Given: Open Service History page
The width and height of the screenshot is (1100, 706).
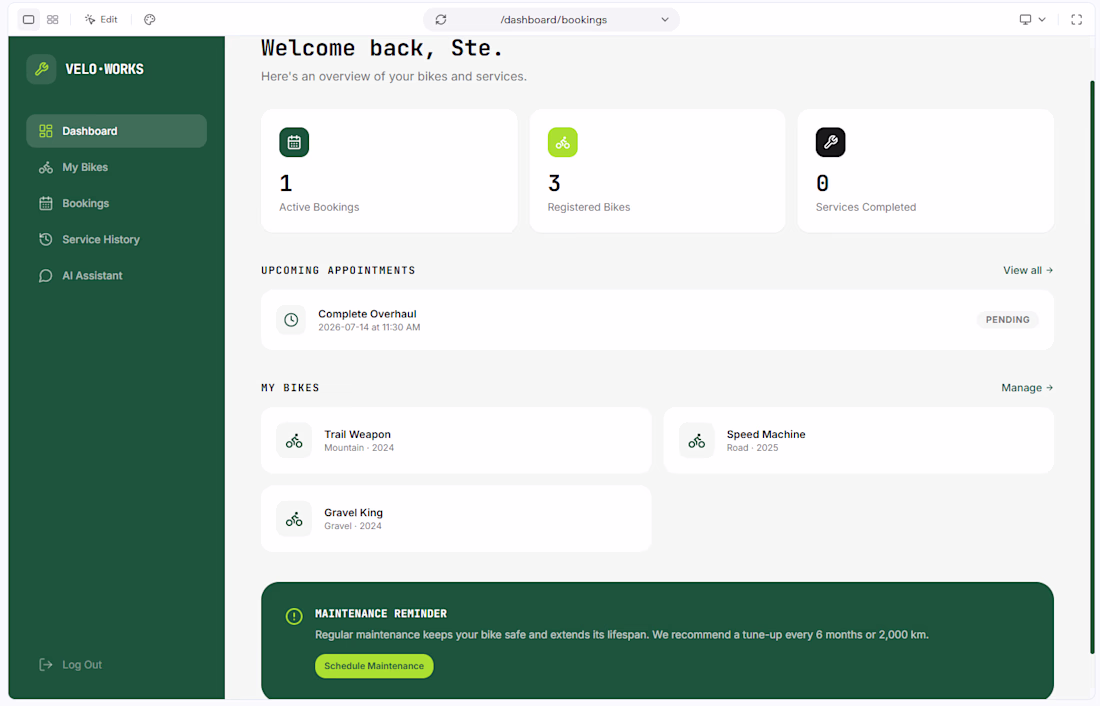Looking at the screenshot, I should point(116,239).
